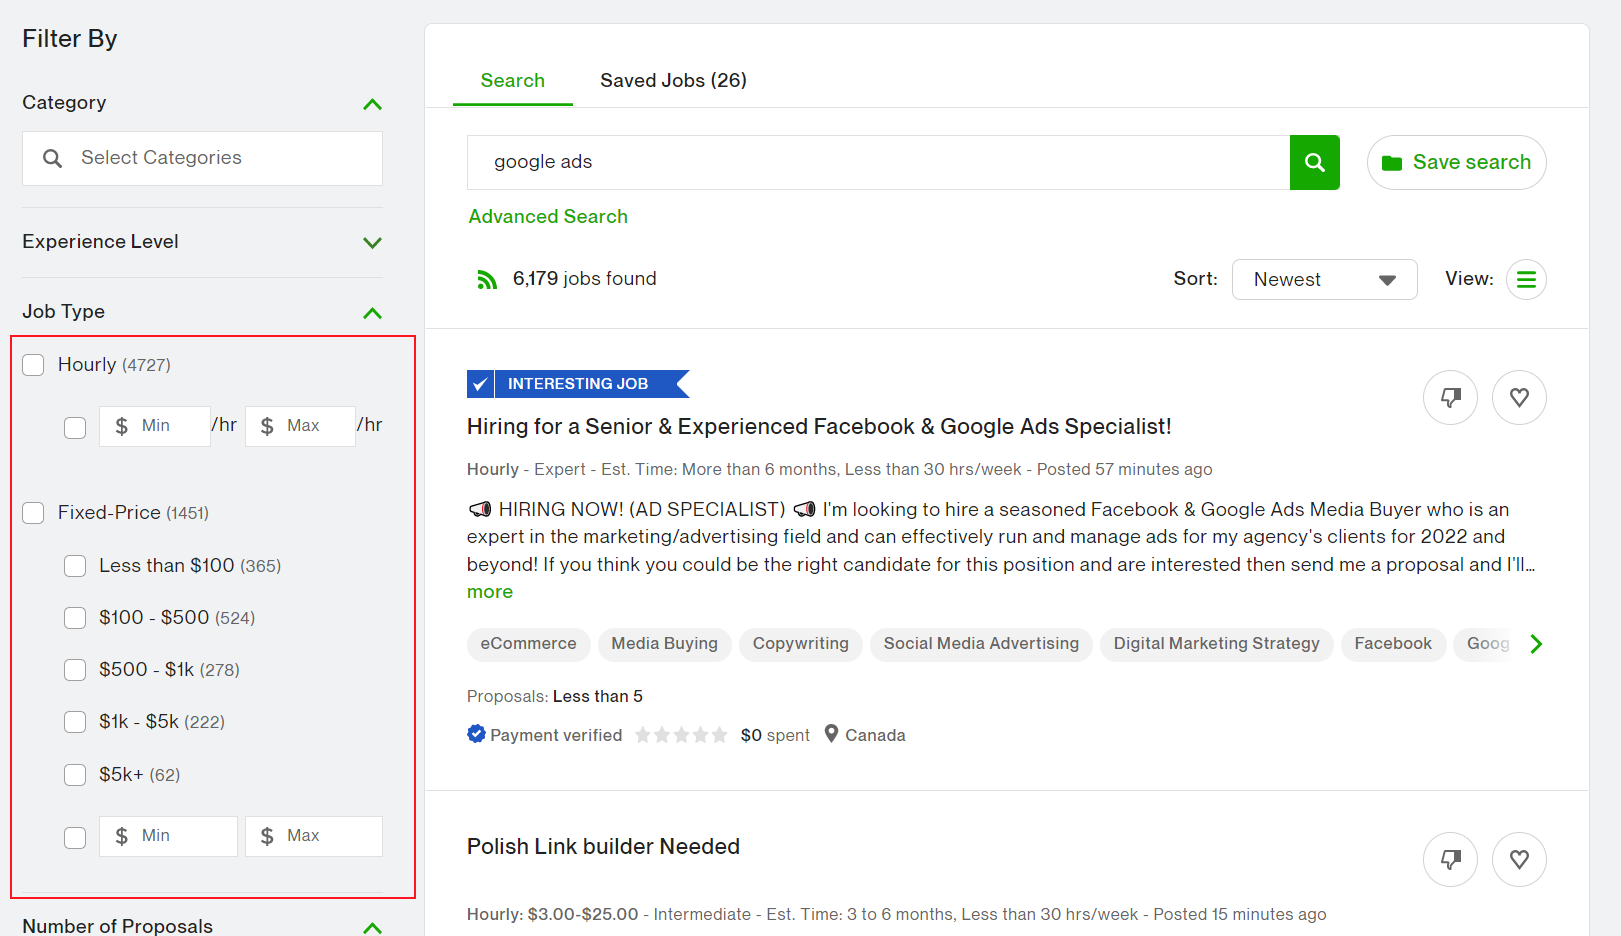Image resolution: width=1621 pixels, height=936 pixels.
Task: Dislike the Polish Link builder Needed job
Action: (x=1450, y=859)
